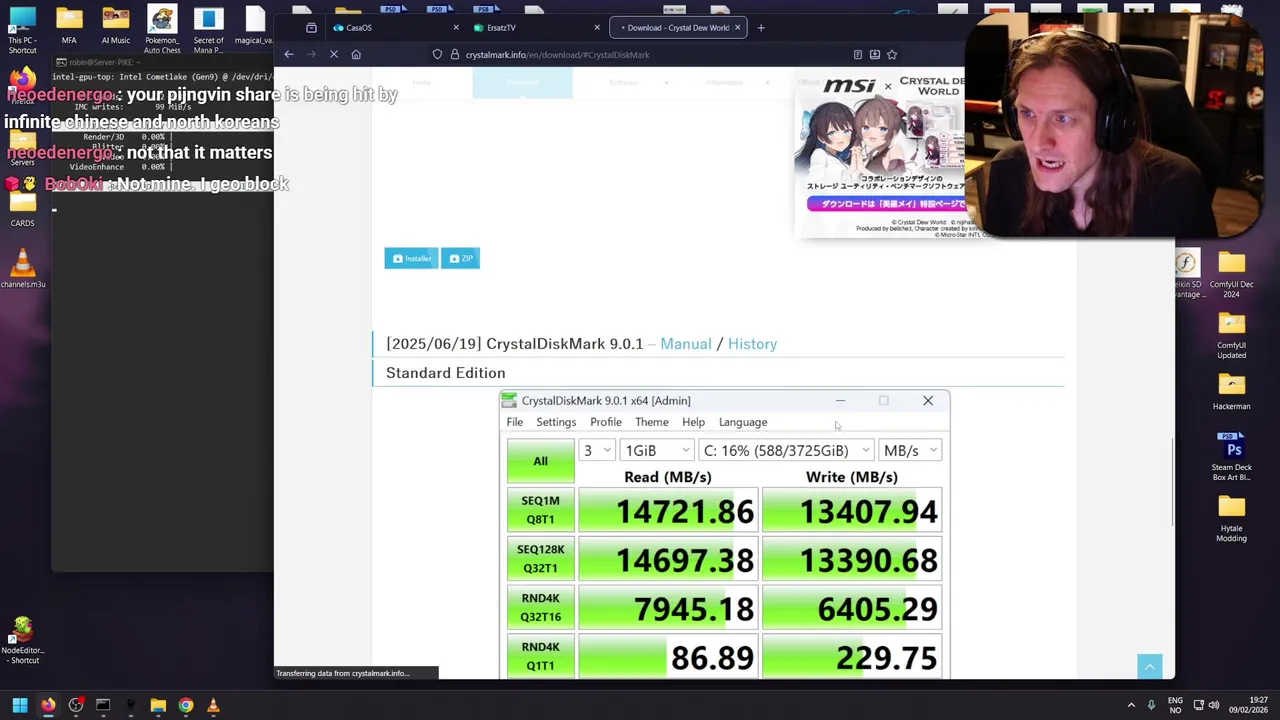Open NodeEditor Shortcut desktop icon

(x=22, y=642)
